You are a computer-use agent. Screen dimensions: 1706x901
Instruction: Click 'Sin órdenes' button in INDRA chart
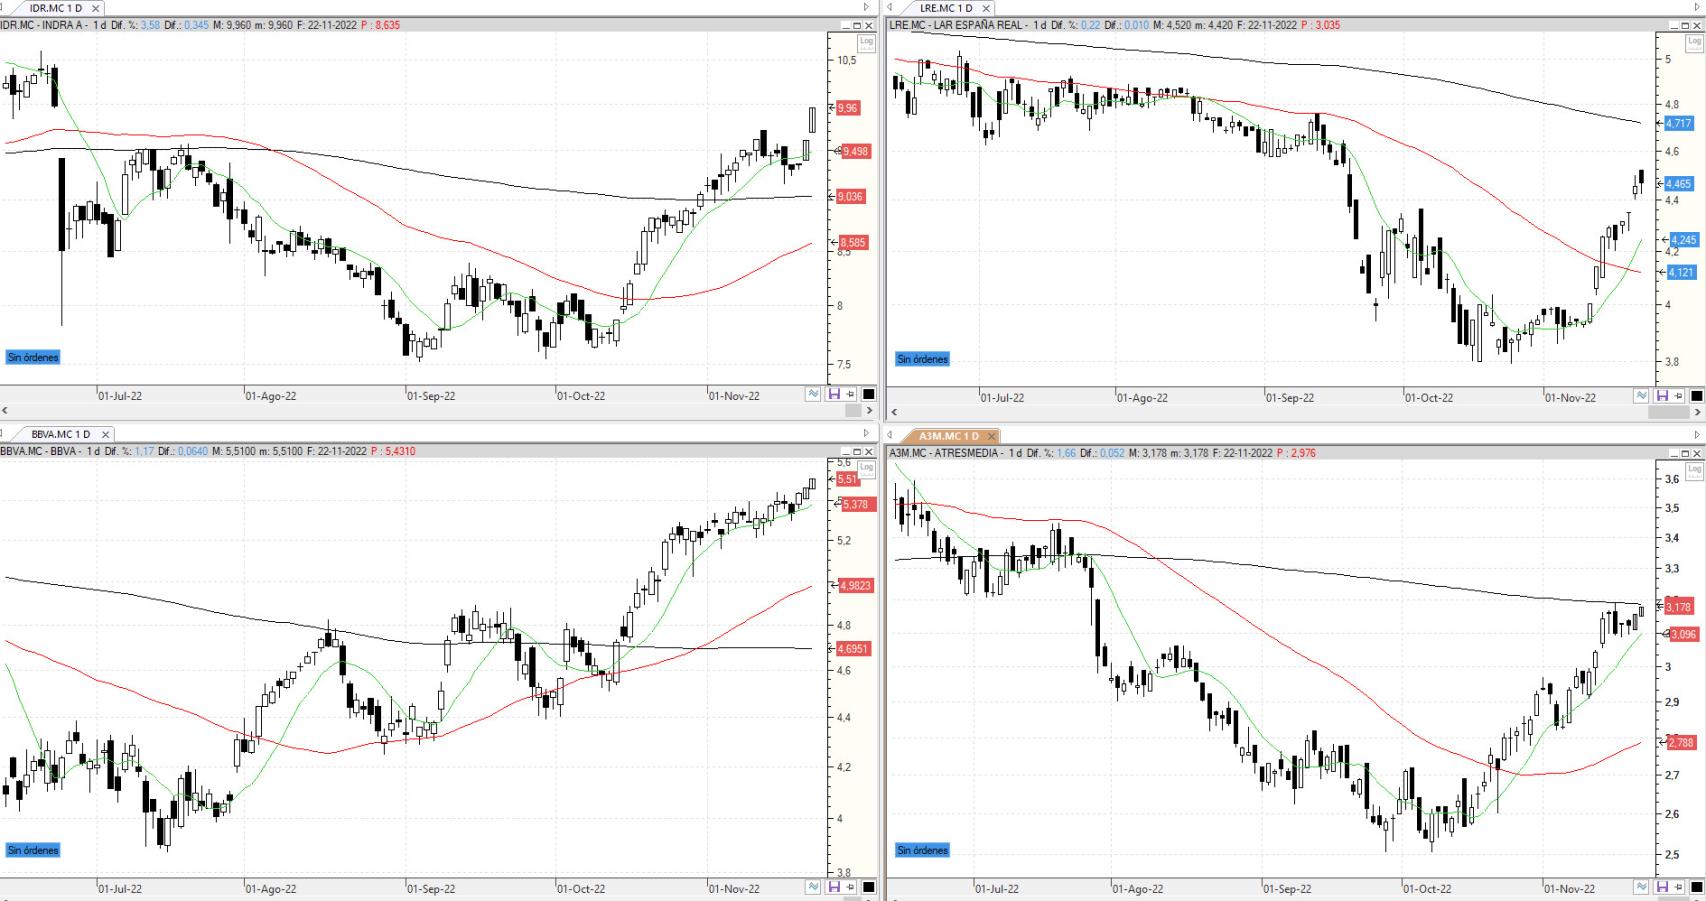(x=33, y=357)
